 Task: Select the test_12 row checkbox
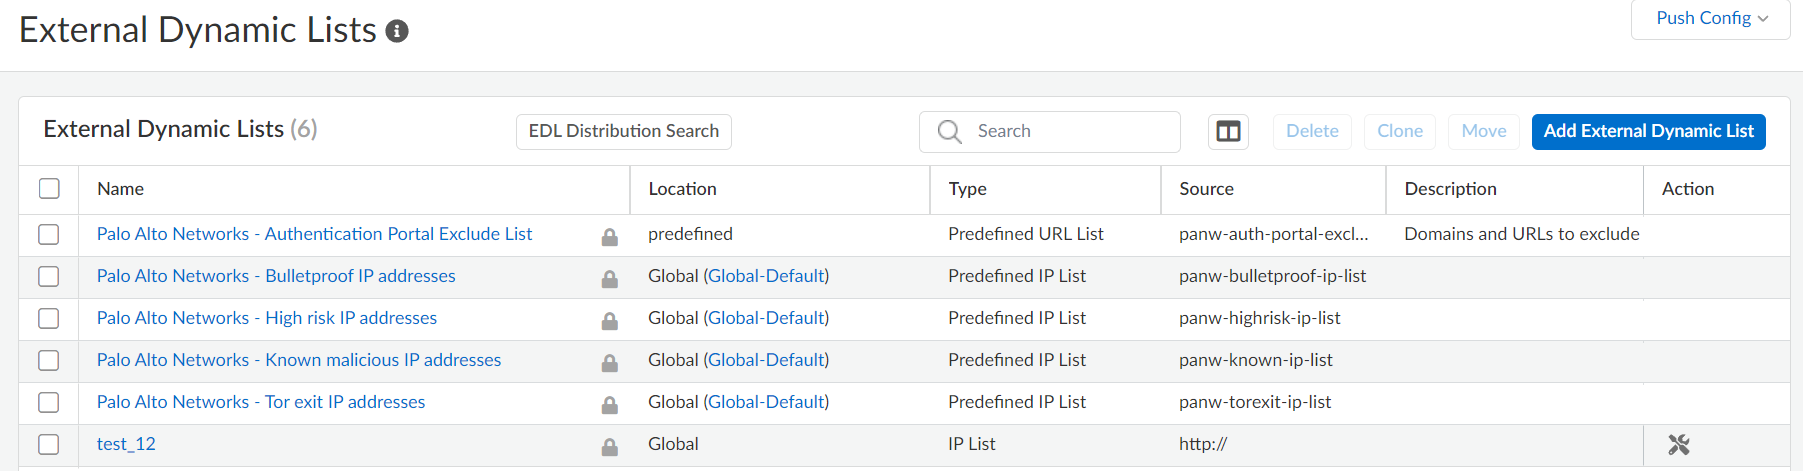(49, 444)
